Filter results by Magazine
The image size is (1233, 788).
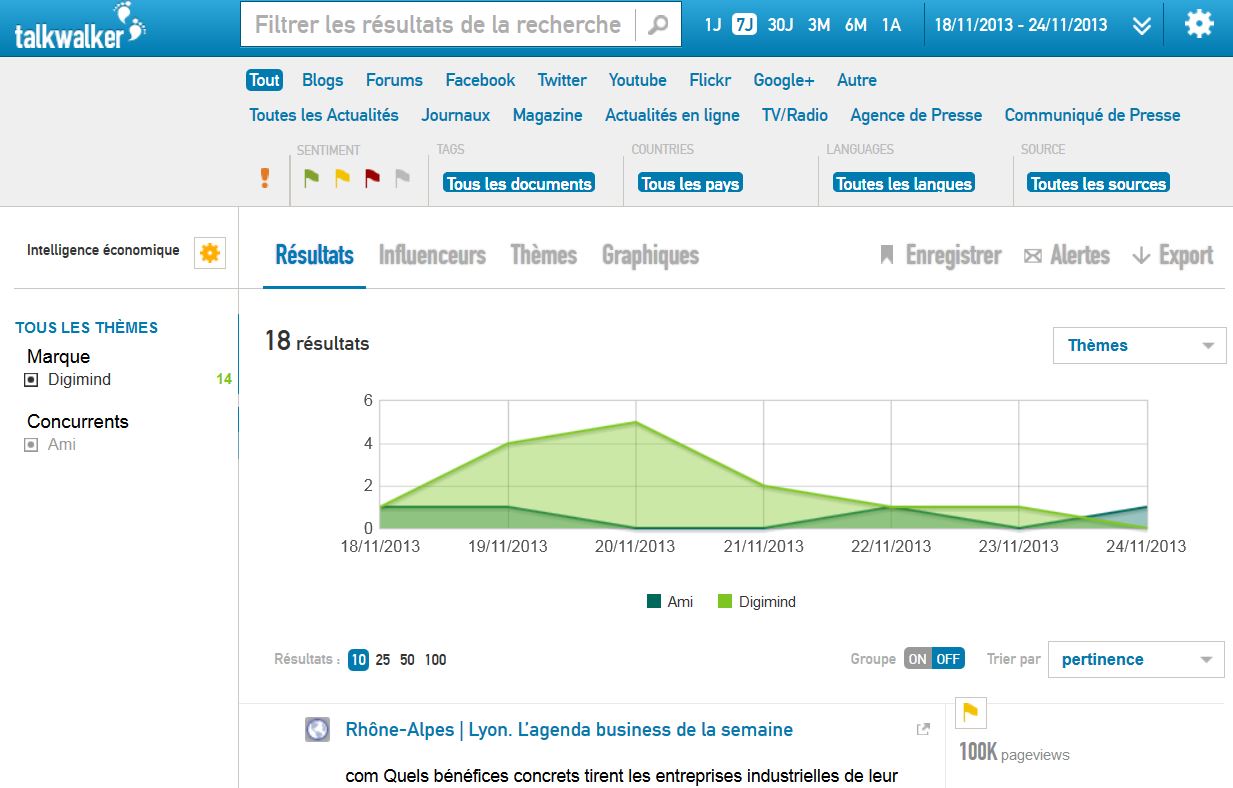(x=547, y=115)
